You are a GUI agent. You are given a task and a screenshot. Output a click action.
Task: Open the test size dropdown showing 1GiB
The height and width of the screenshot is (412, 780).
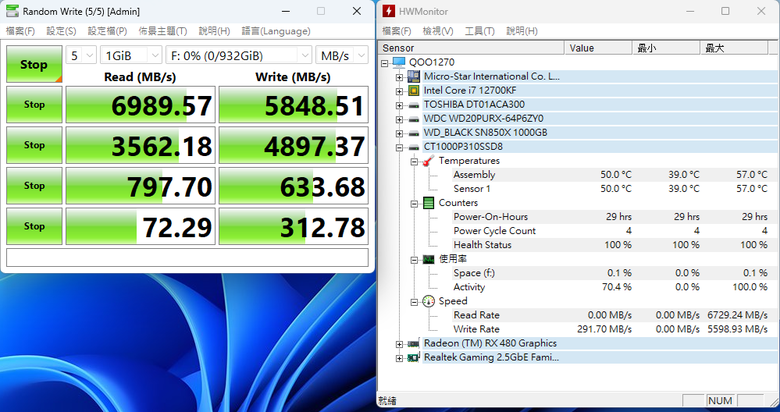(131, 55)
